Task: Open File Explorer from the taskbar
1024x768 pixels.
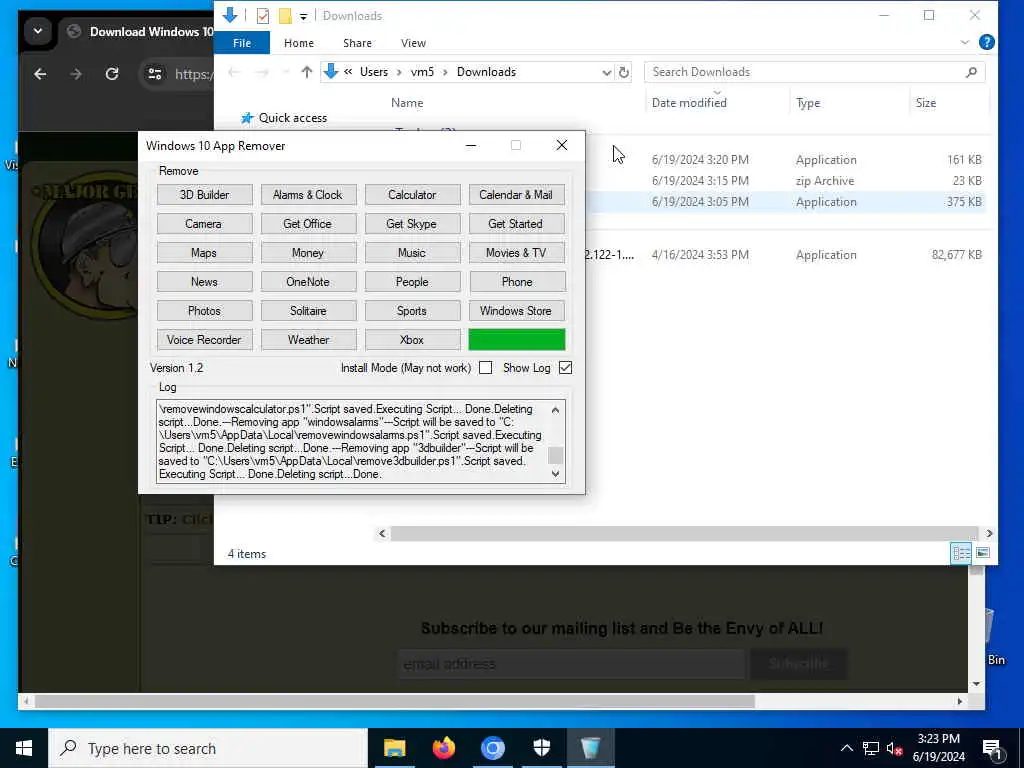Action: point(394,748)
